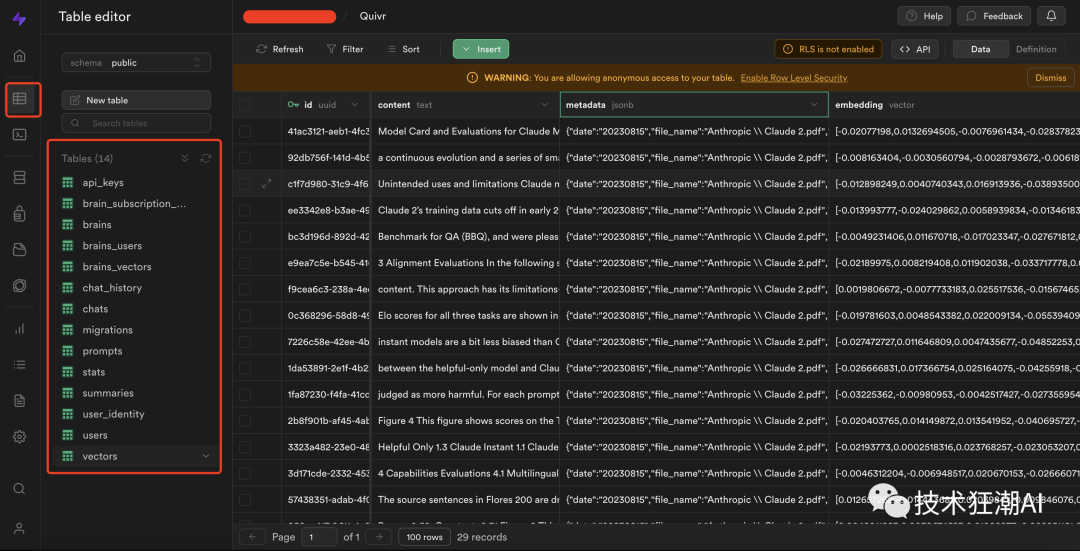Open the Storage sidebar icon
The height and width of the screenshot is (551, 1080).
pyautogui.click(x=19, y=249)
